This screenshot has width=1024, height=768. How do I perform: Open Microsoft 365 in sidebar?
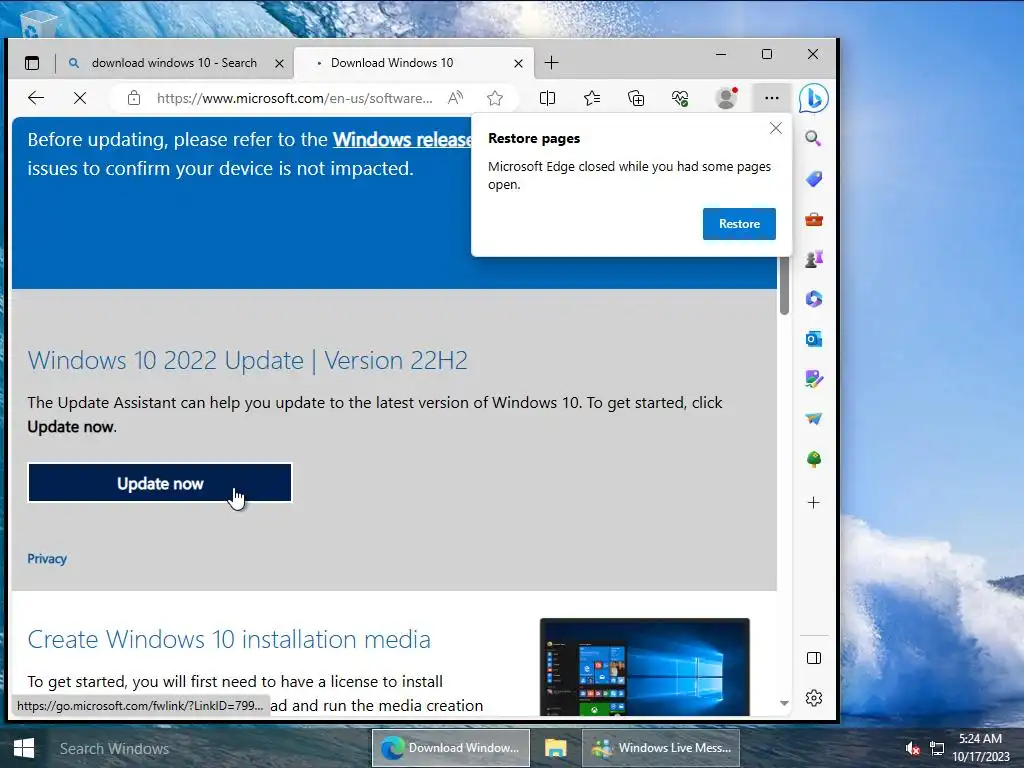[x=814, y=299]
